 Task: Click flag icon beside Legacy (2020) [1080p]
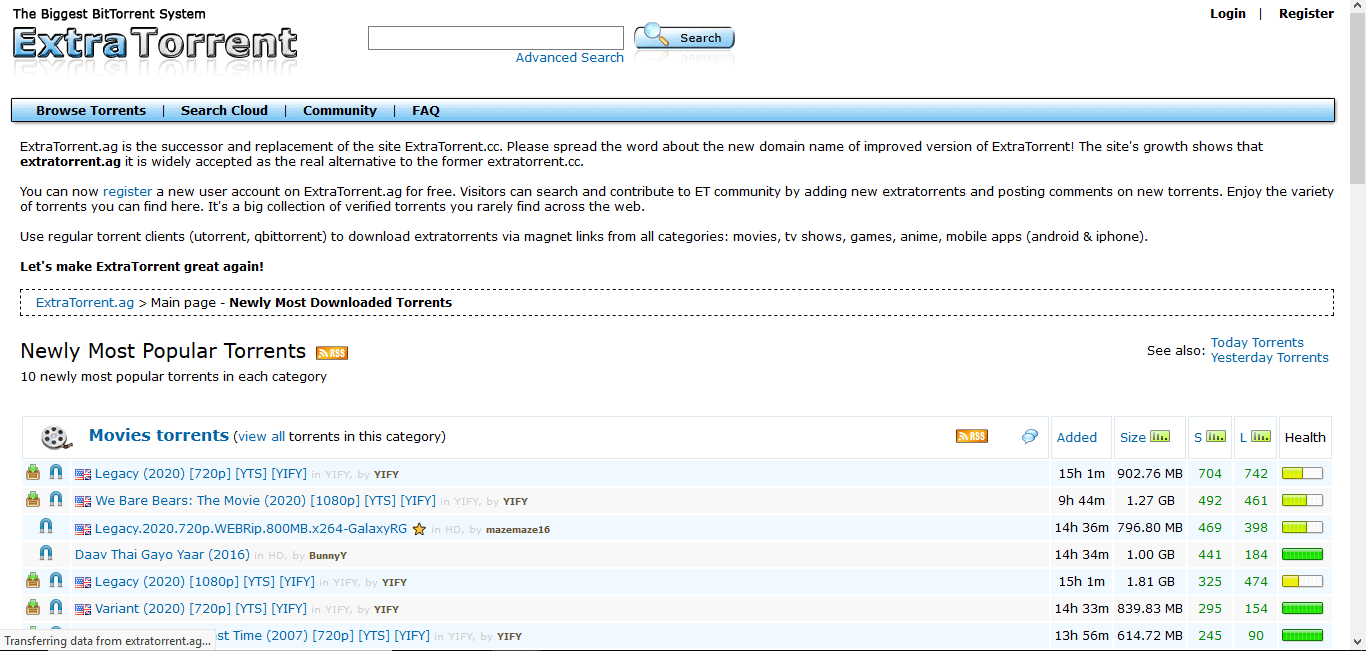(83, 582)
